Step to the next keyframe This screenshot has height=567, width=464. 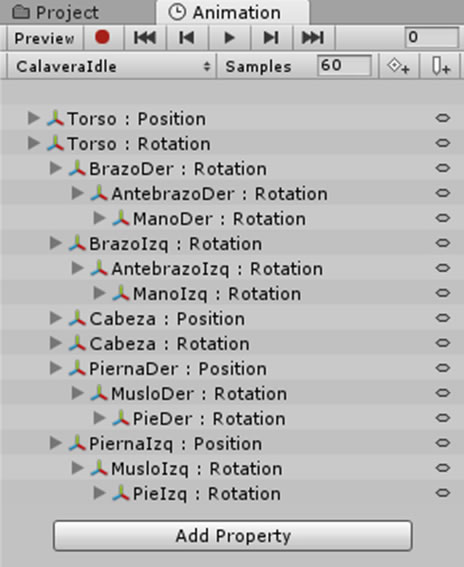point(271,37)
